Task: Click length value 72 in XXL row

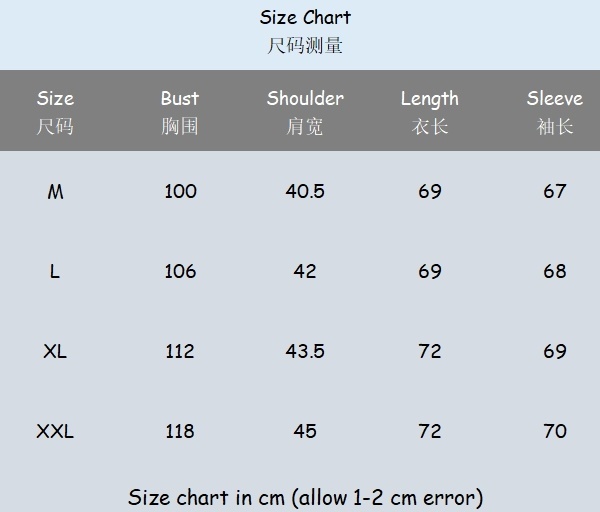Action: coord(429,432)
